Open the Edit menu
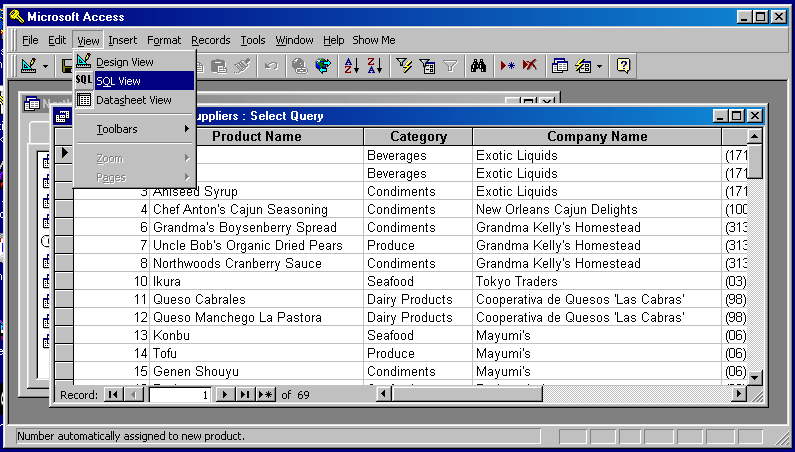This screenshot has width=795, height=452. pyautogui.click(x=57, y=40)
